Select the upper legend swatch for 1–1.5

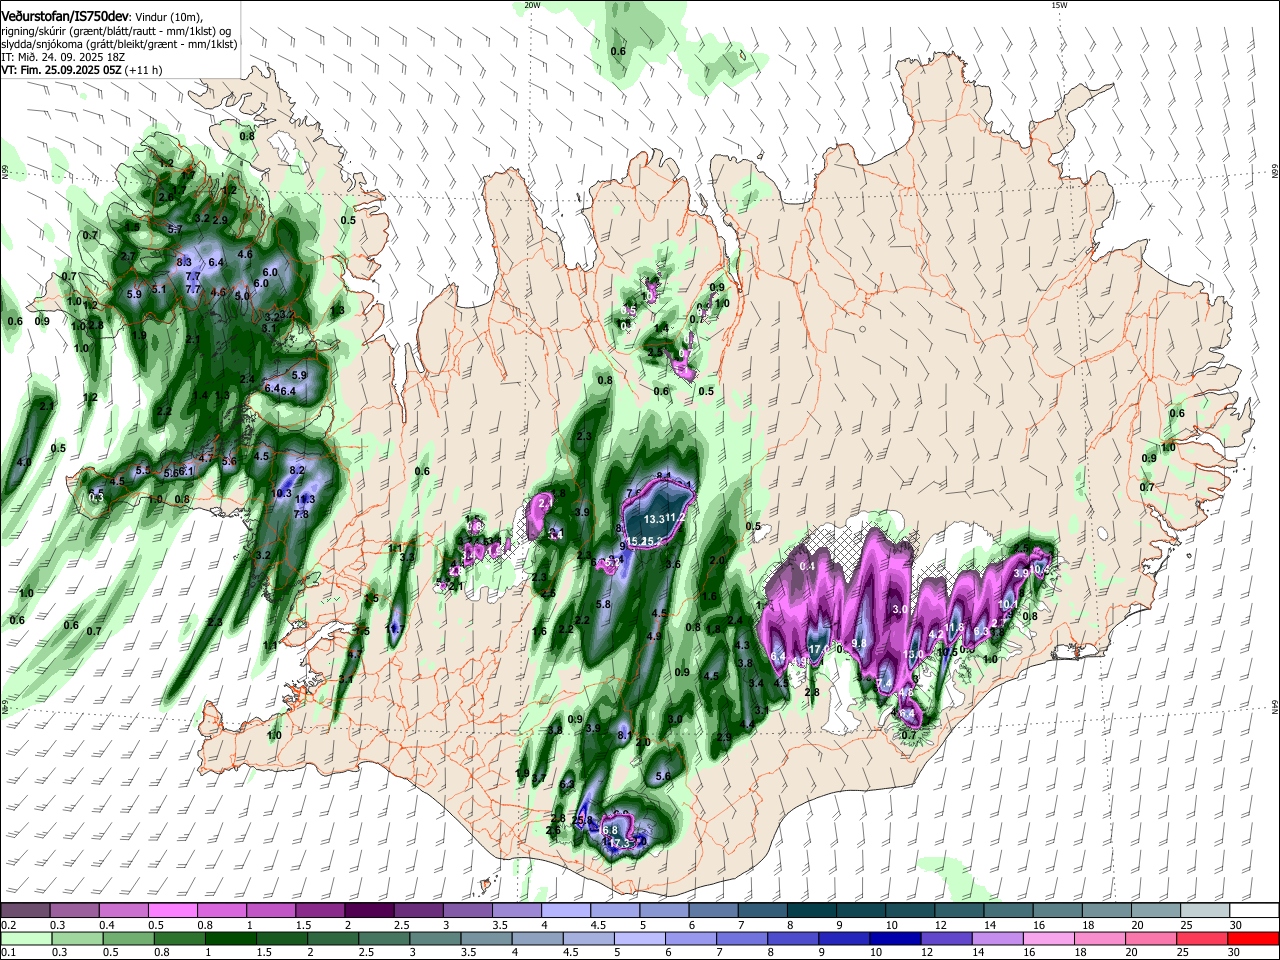[270, 910]
